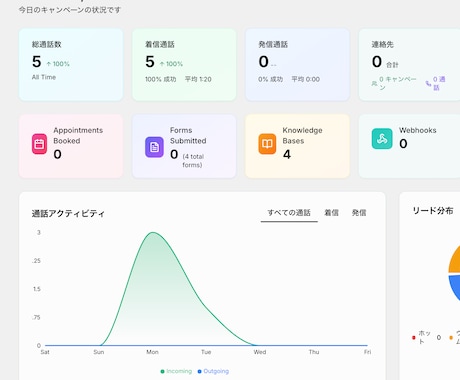This screenshot has width=460, height=380.
Task: Click the Webhooks label
Action: tap(418, 130)
